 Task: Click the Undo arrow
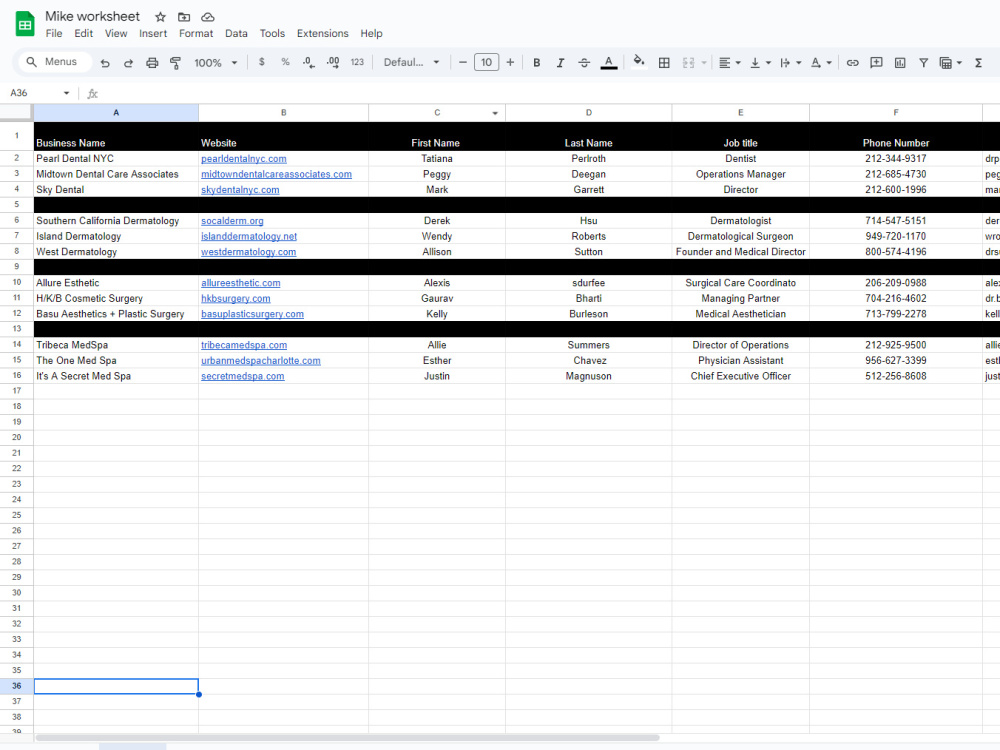[105, 62]
